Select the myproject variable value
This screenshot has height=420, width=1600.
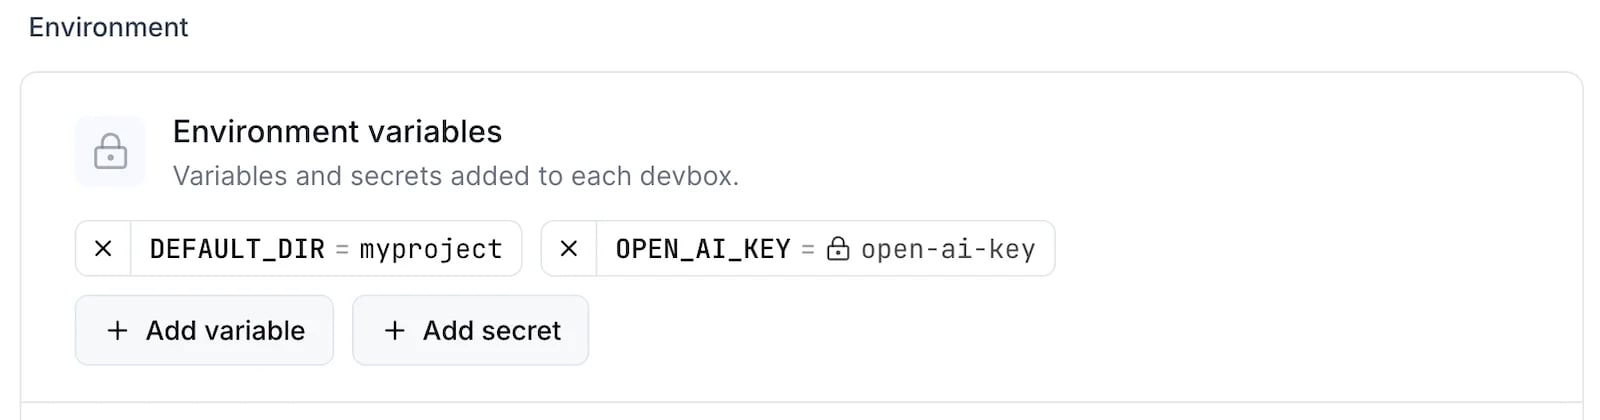tap(431, 249)
